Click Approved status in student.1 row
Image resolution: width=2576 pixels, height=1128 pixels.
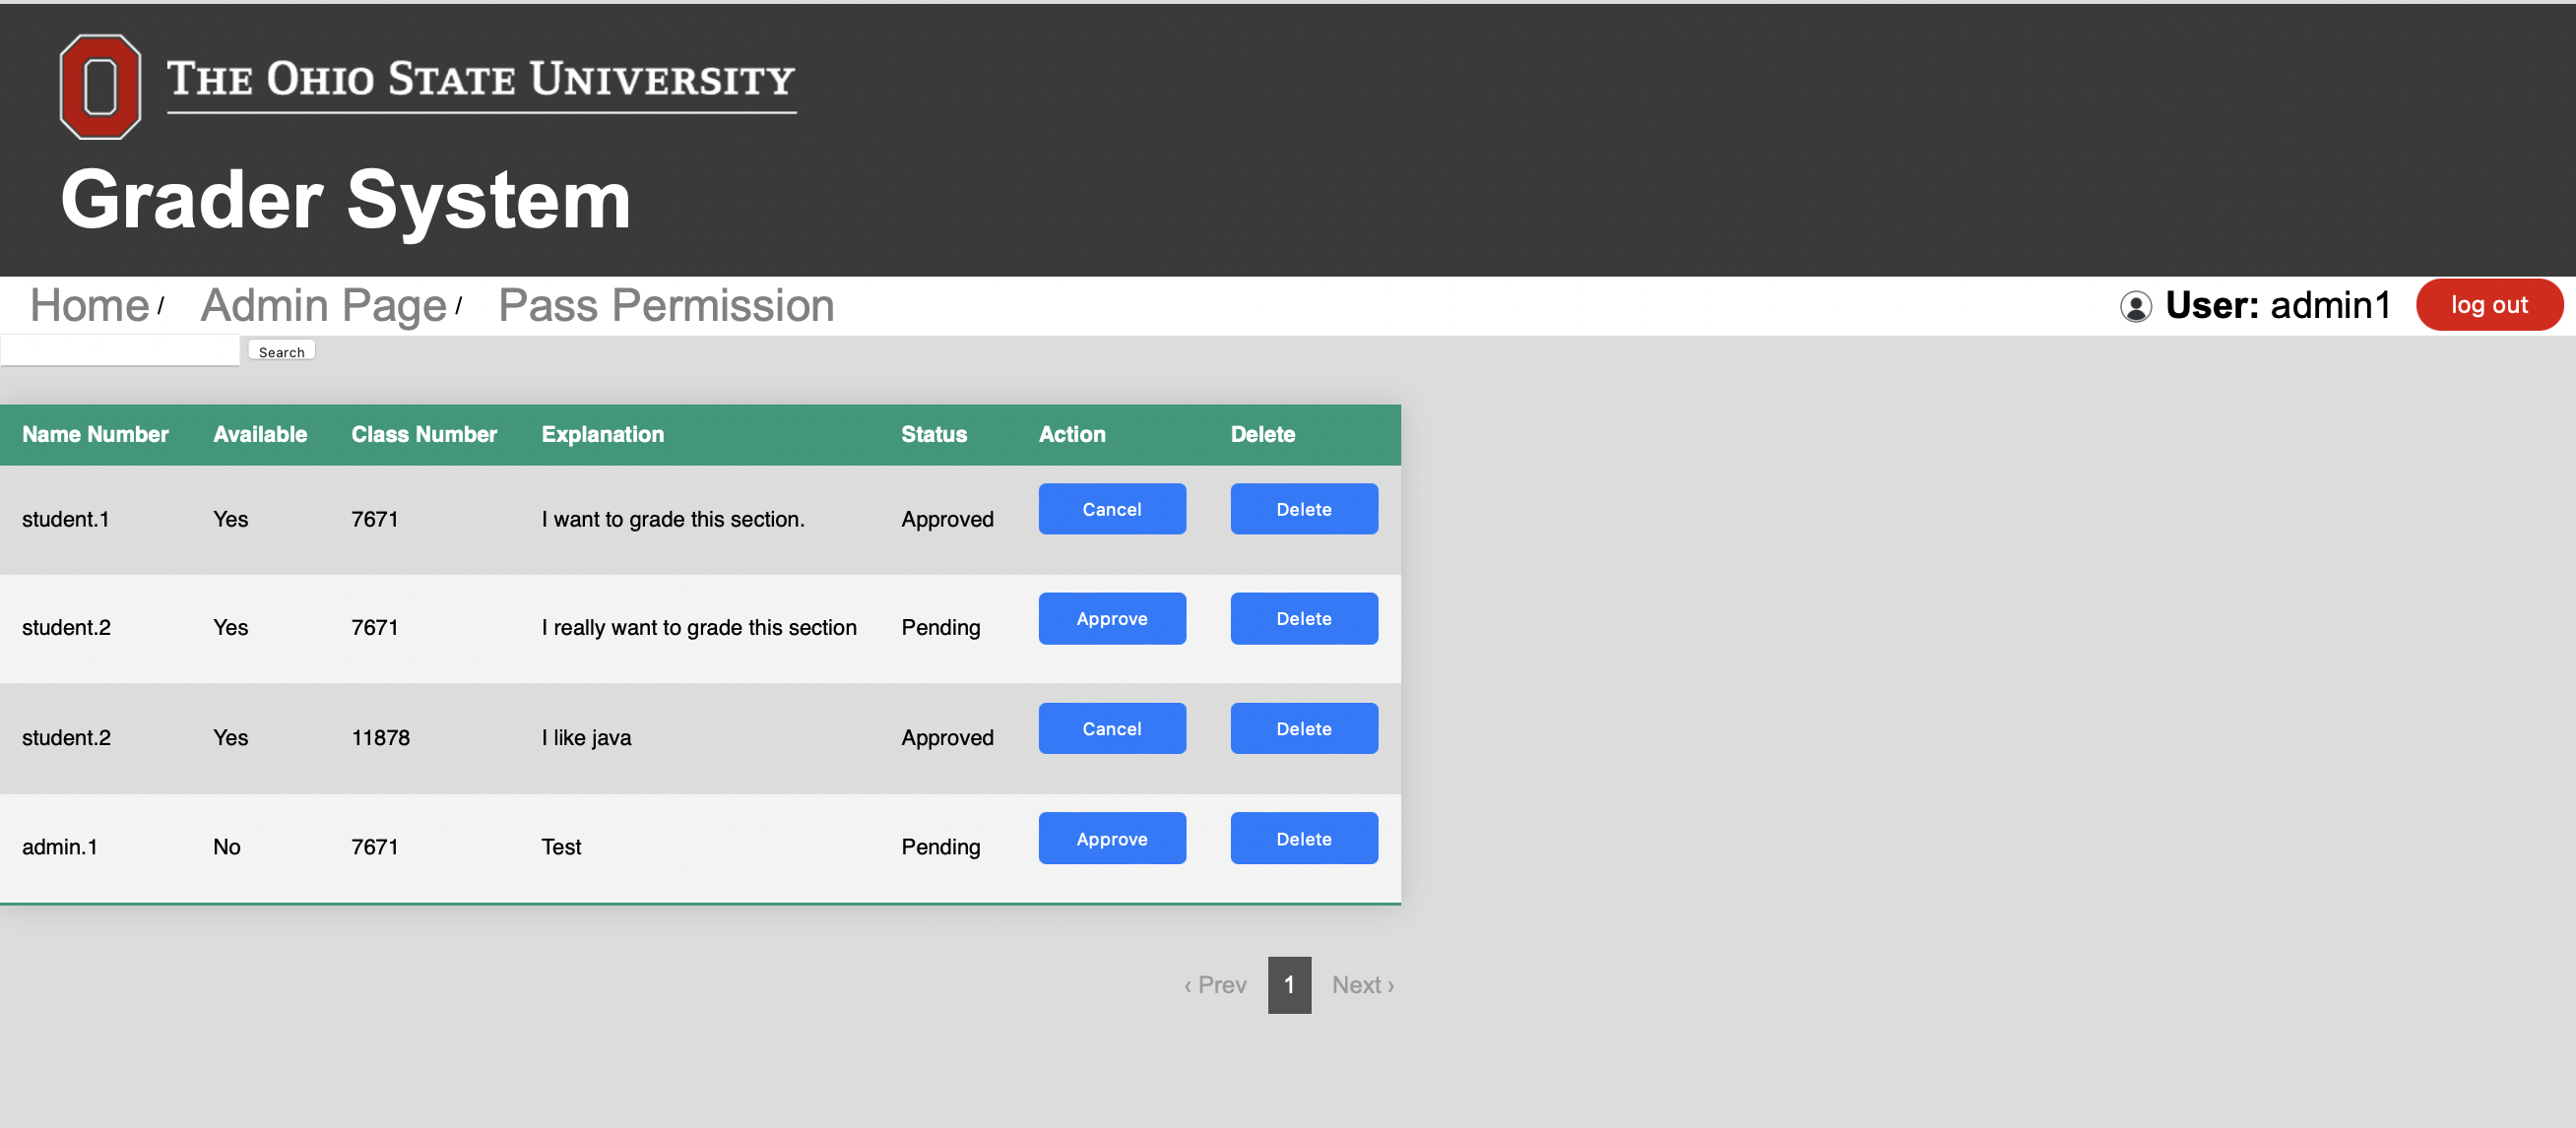point(947,519)
